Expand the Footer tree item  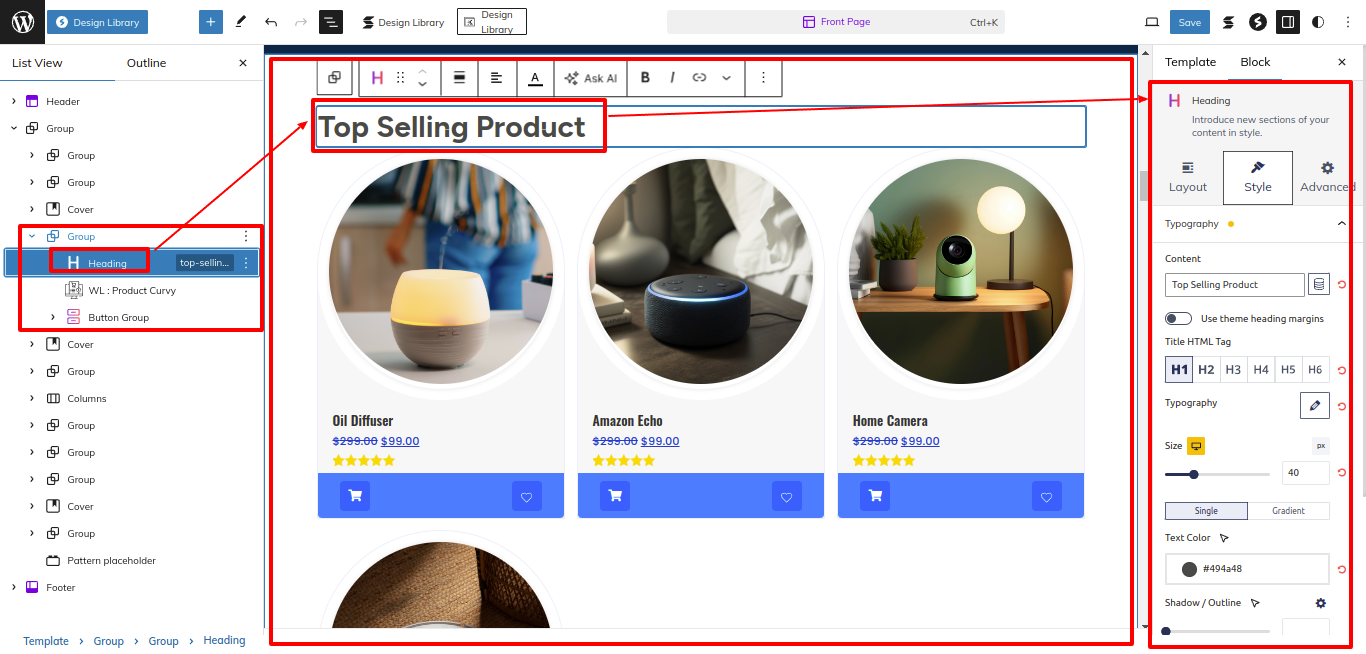pyautogui.click(x=14, y=587)
